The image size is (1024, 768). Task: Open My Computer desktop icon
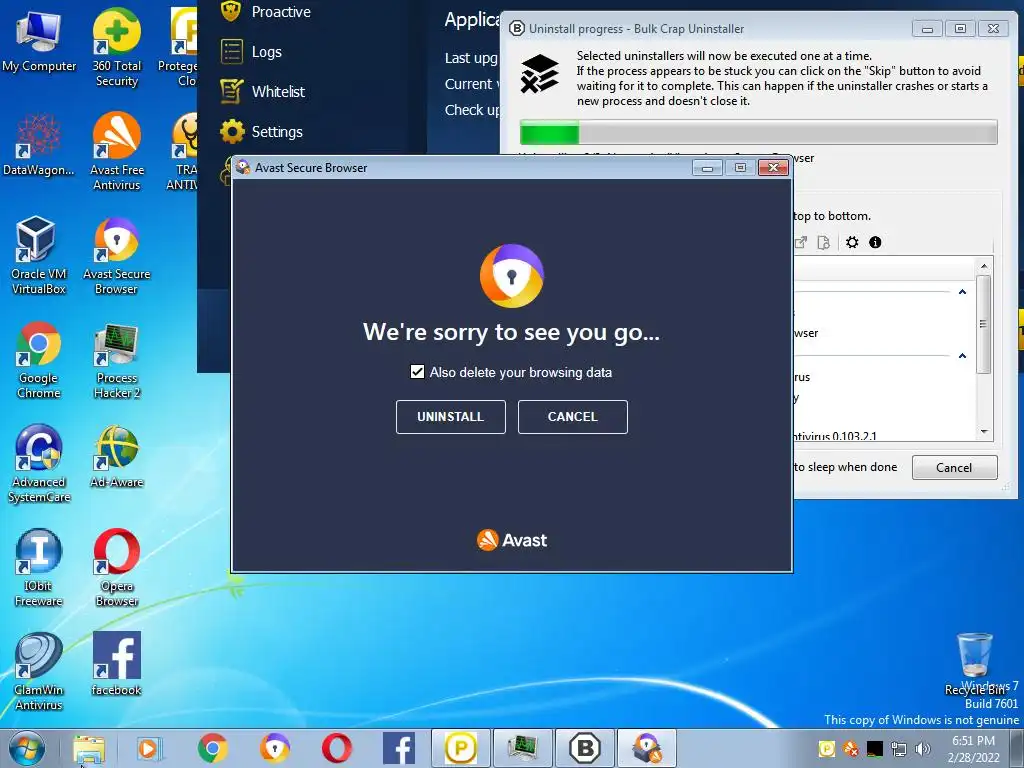pyautogui.click(x=39, y=40)
